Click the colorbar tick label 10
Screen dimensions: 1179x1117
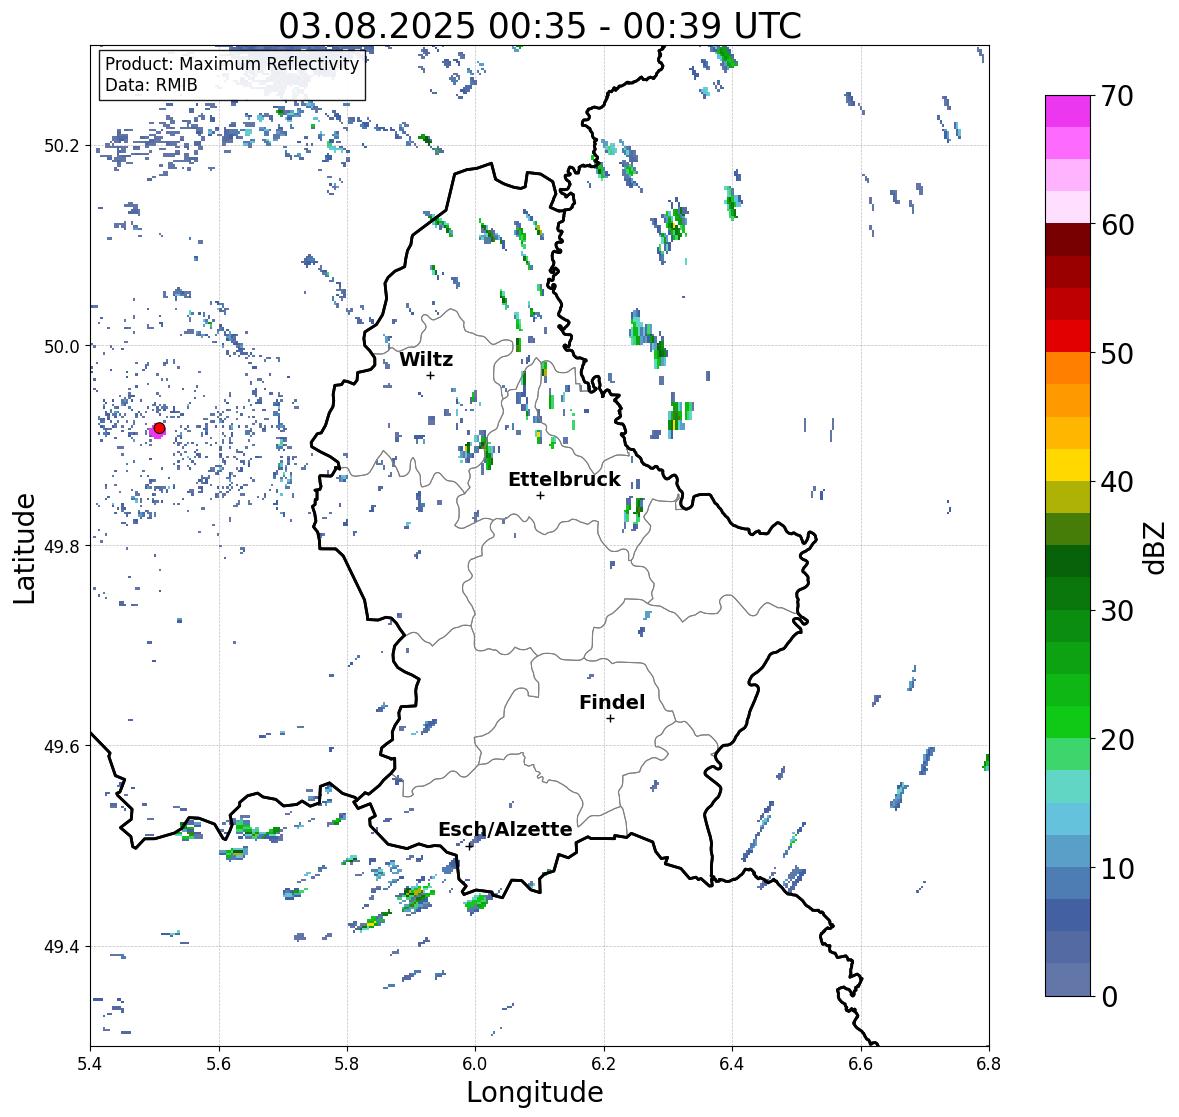pos(1117,868)
